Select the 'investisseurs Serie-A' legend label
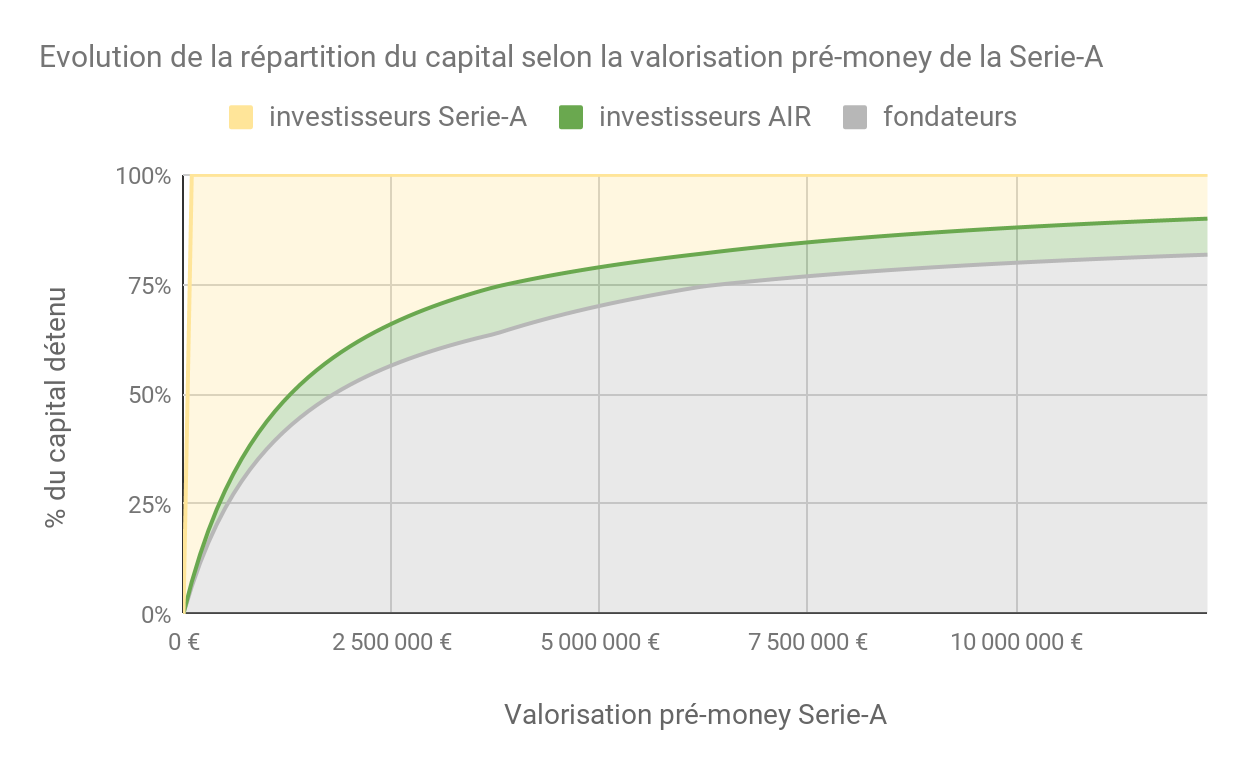Screen dimensions: 1246x770 [x=398, y=117]
